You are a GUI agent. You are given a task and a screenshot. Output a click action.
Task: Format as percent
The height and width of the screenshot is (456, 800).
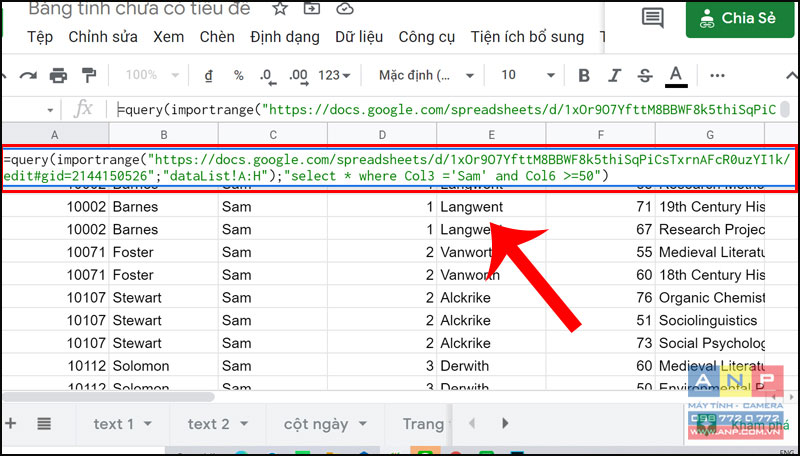(238, 75)
